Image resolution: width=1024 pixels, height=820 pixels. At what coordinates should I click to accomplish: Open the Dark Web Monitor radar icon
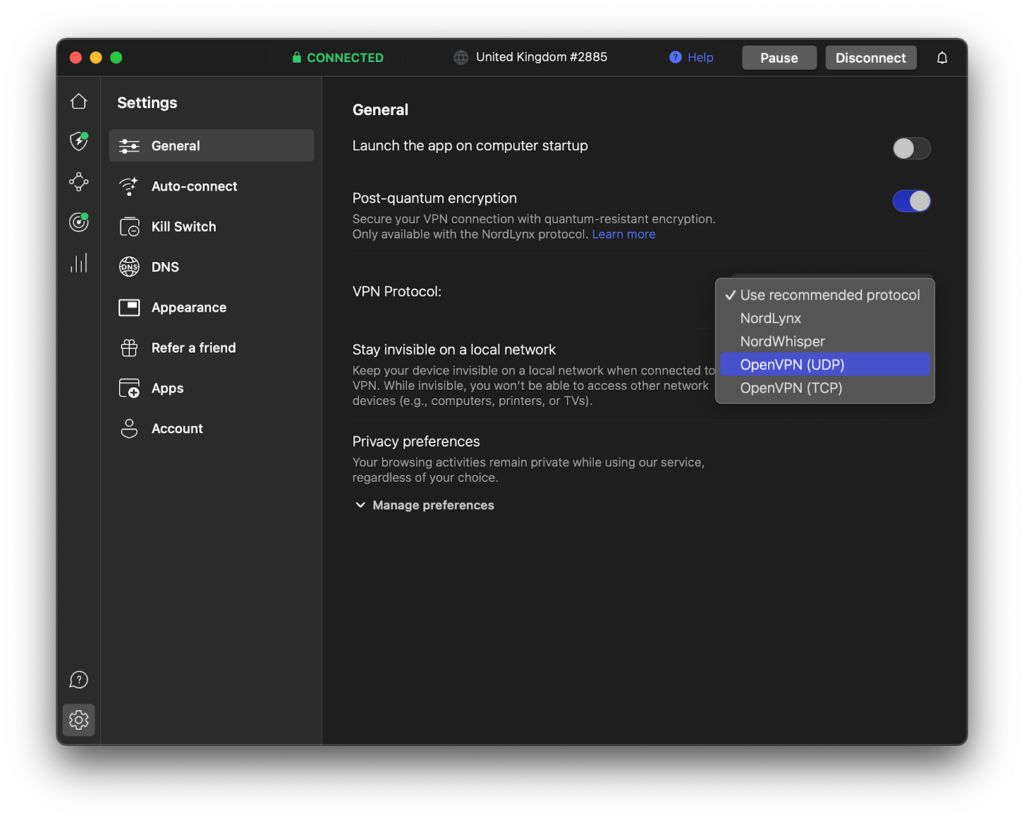[x=79, y=222]
